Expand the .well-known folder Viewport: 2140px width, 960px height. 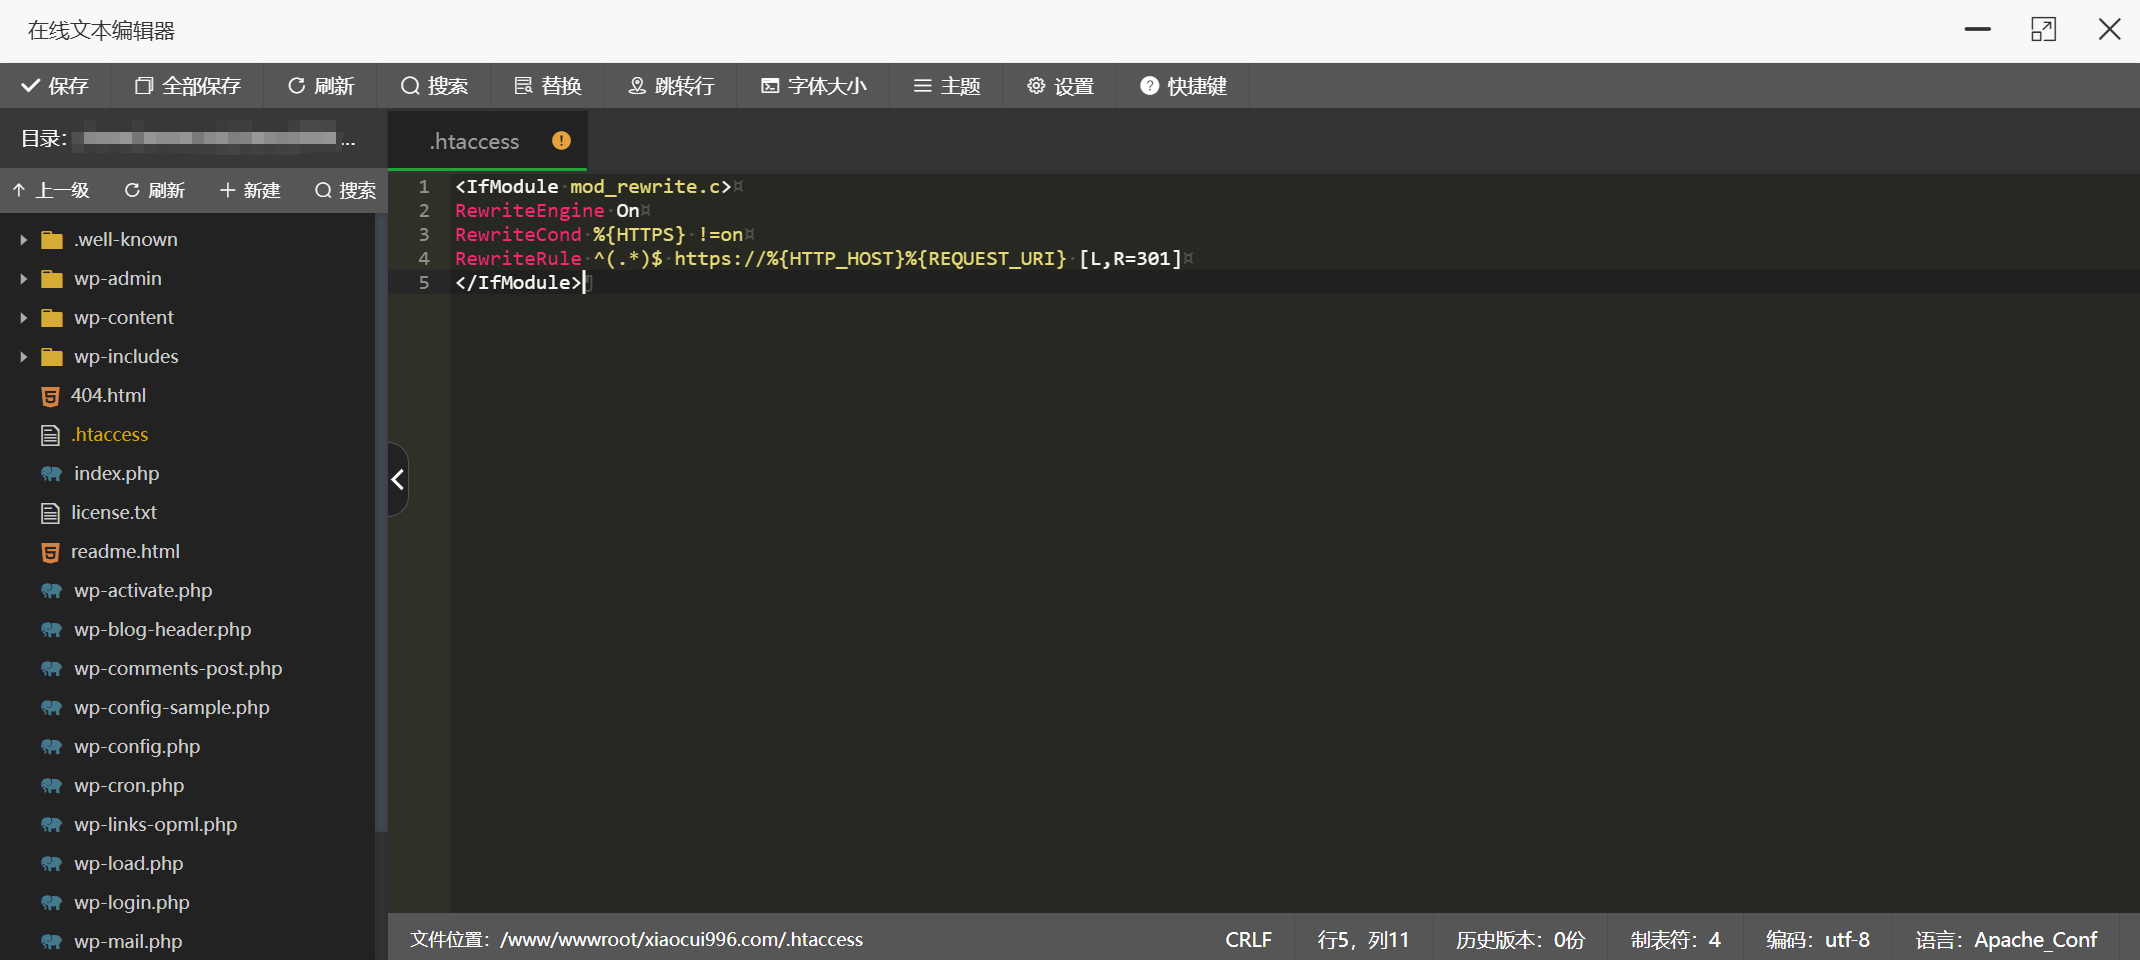click(x=24, y=240)
